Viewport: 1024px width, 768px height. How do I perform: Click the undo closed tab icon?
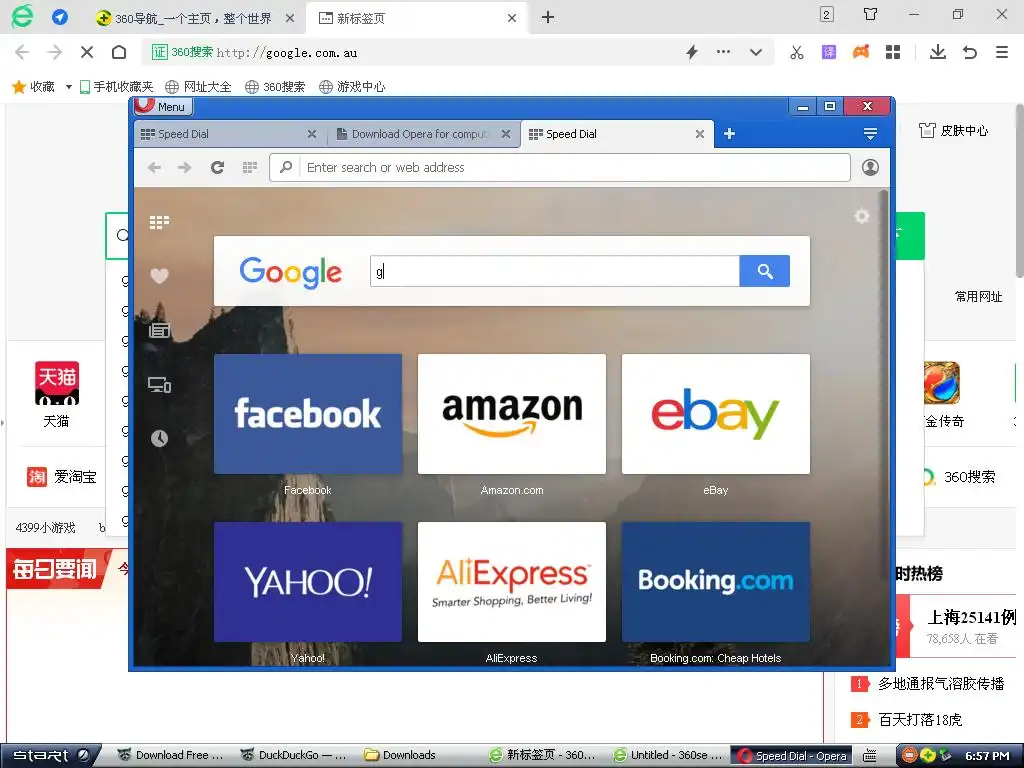[x=970, y=52]
